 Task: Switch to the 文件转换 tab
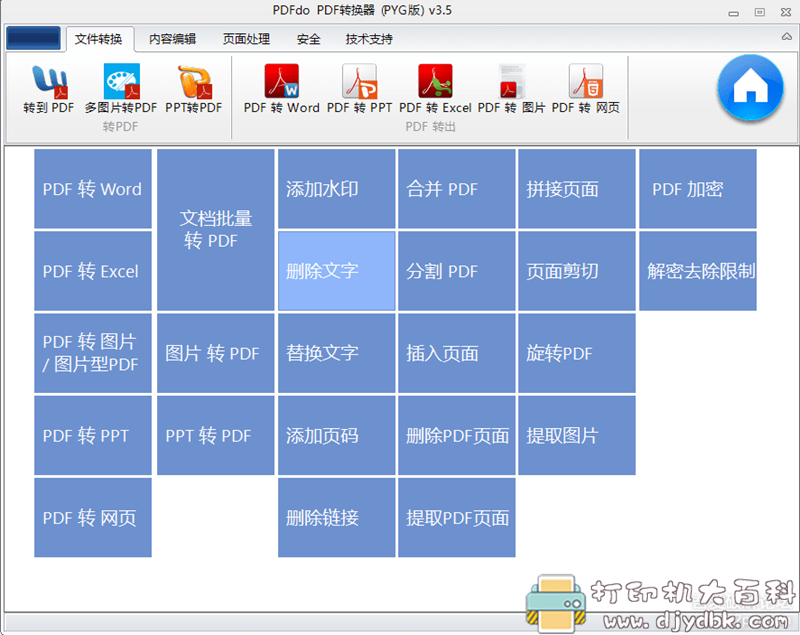point(98,39)
